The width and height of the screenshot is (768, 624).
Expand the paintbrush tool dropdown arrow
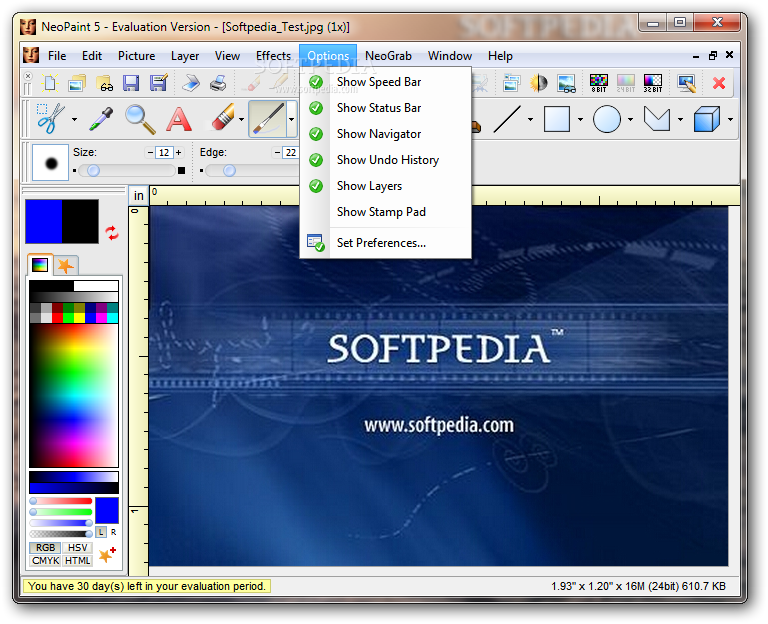(x=291, y=119)
